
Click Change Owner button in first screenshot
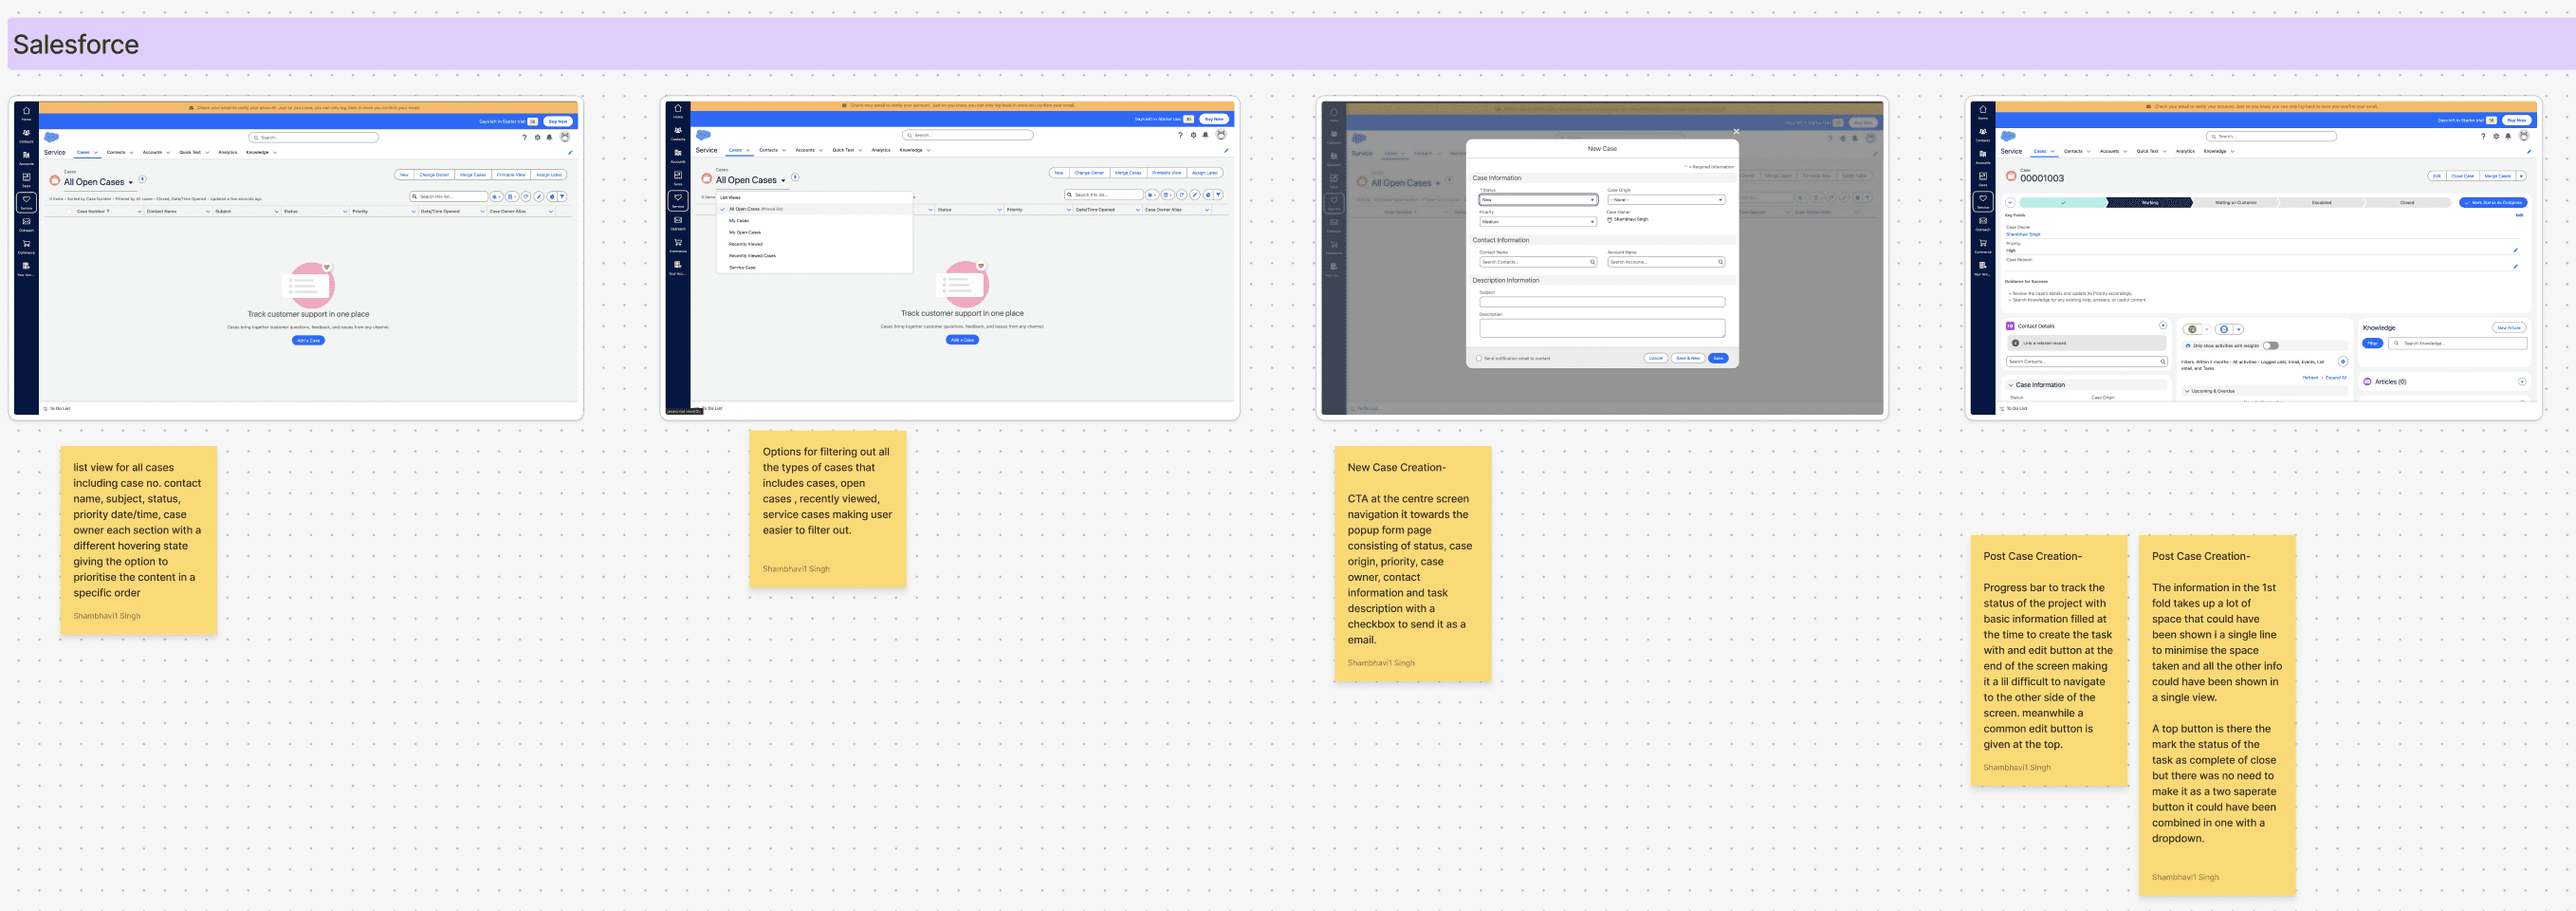point(434,175)
